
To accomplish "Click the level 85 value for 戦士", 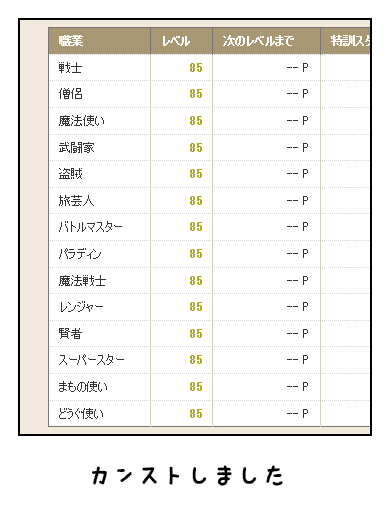I will coord(196,68).
